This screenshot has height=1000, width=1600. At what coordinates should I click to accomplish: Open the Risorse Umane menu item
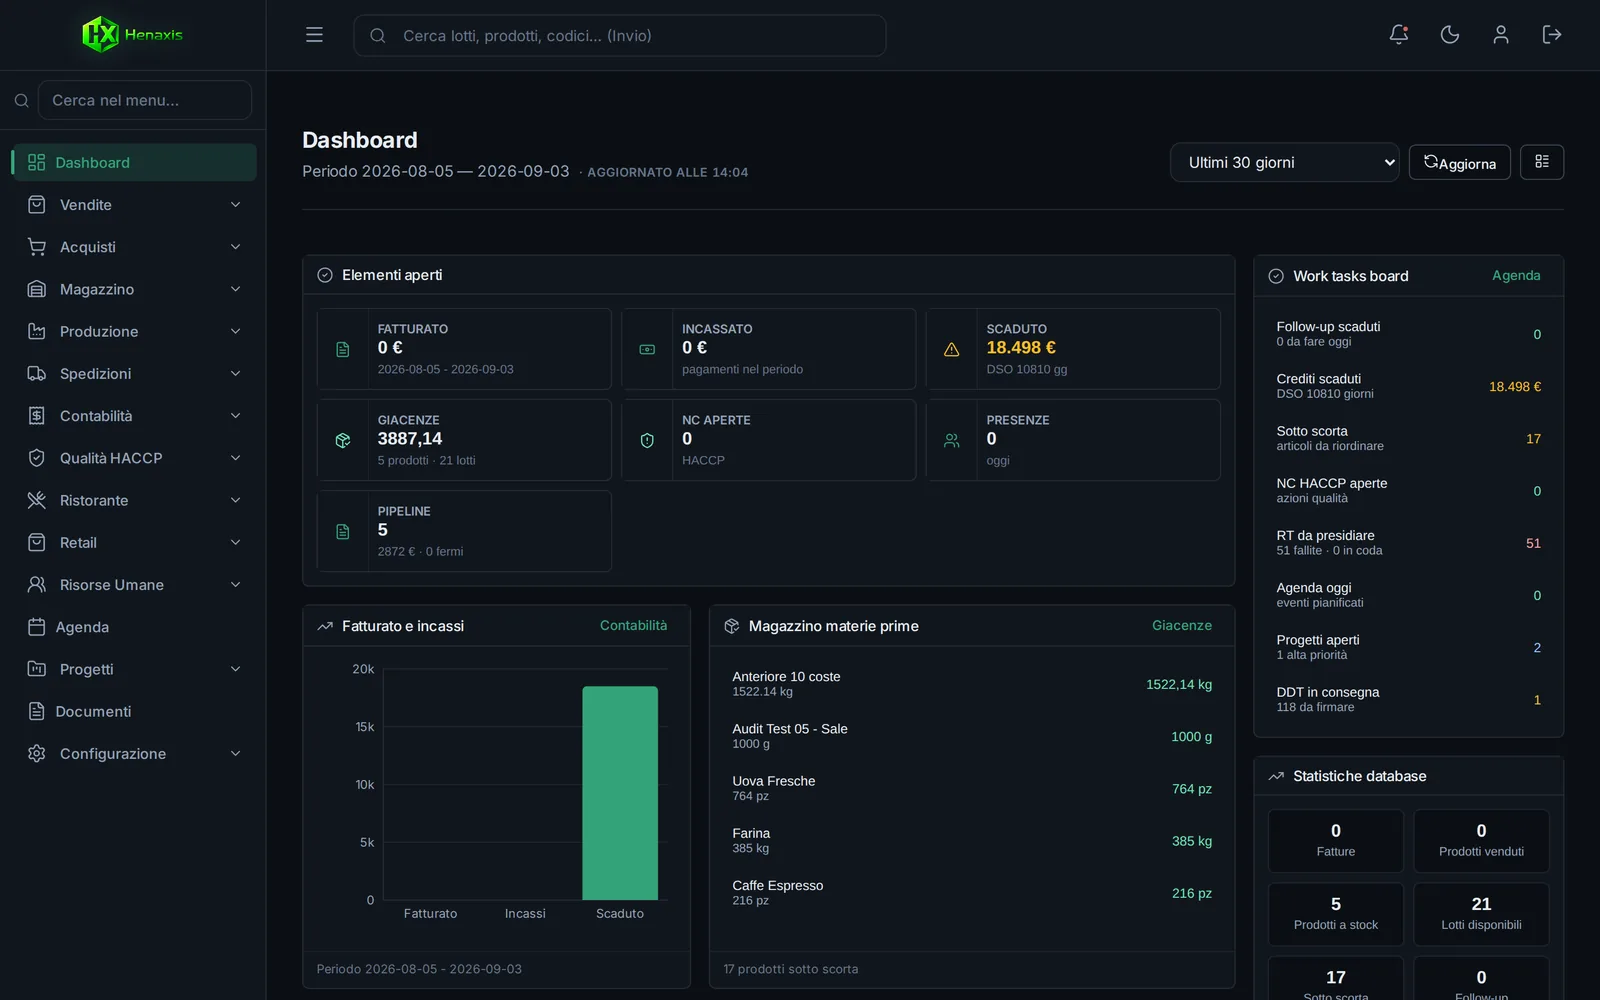[x=134, y=585]
